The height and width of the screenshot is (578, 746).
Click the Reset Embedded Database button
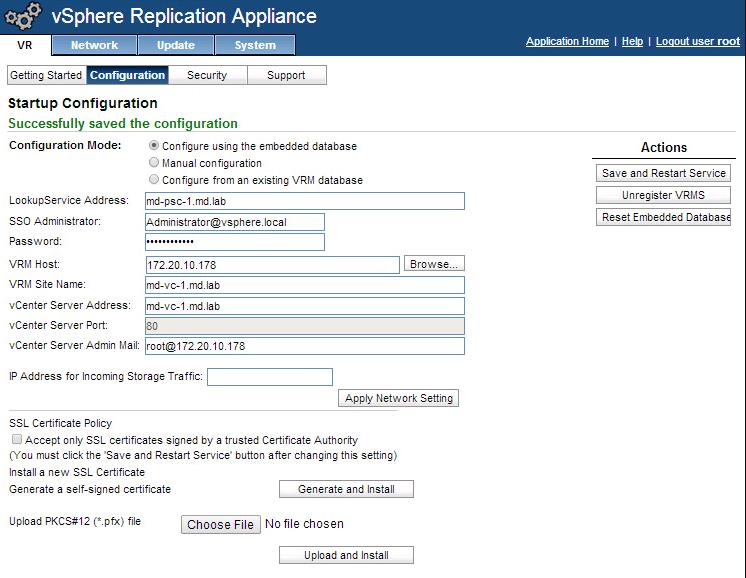pyautogui.click(x=663, y=217)
